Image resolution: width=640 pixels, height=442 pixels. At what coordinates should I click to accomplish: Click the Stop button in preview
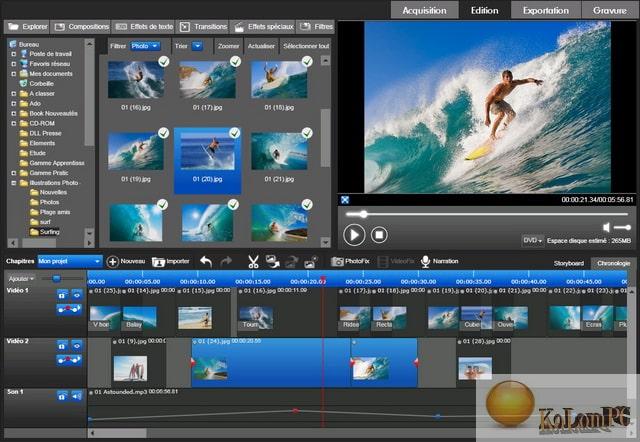pos(379,235)
